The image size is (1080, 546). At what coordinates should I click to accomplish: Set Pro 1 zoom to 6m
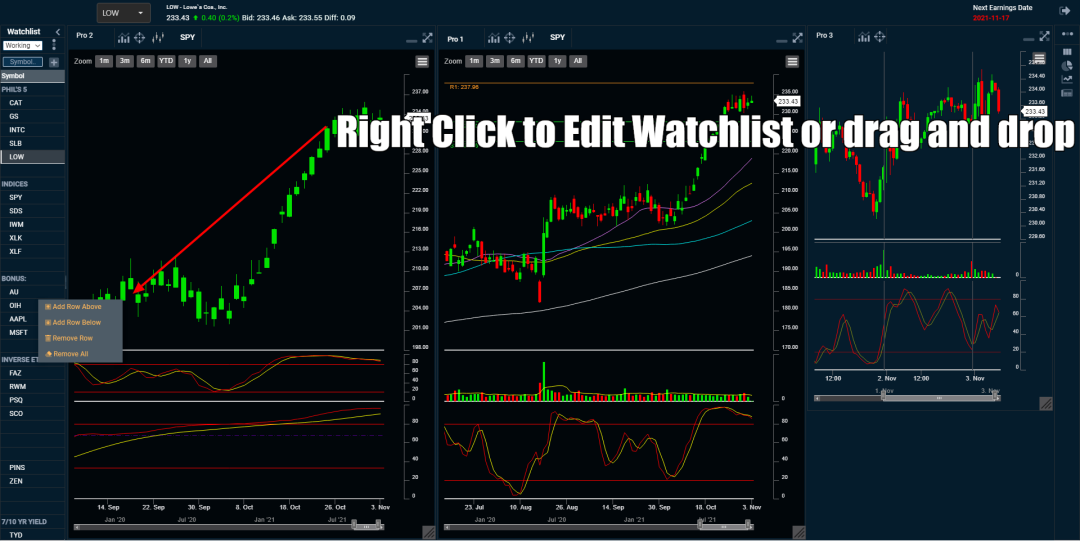tap(515, 61)
